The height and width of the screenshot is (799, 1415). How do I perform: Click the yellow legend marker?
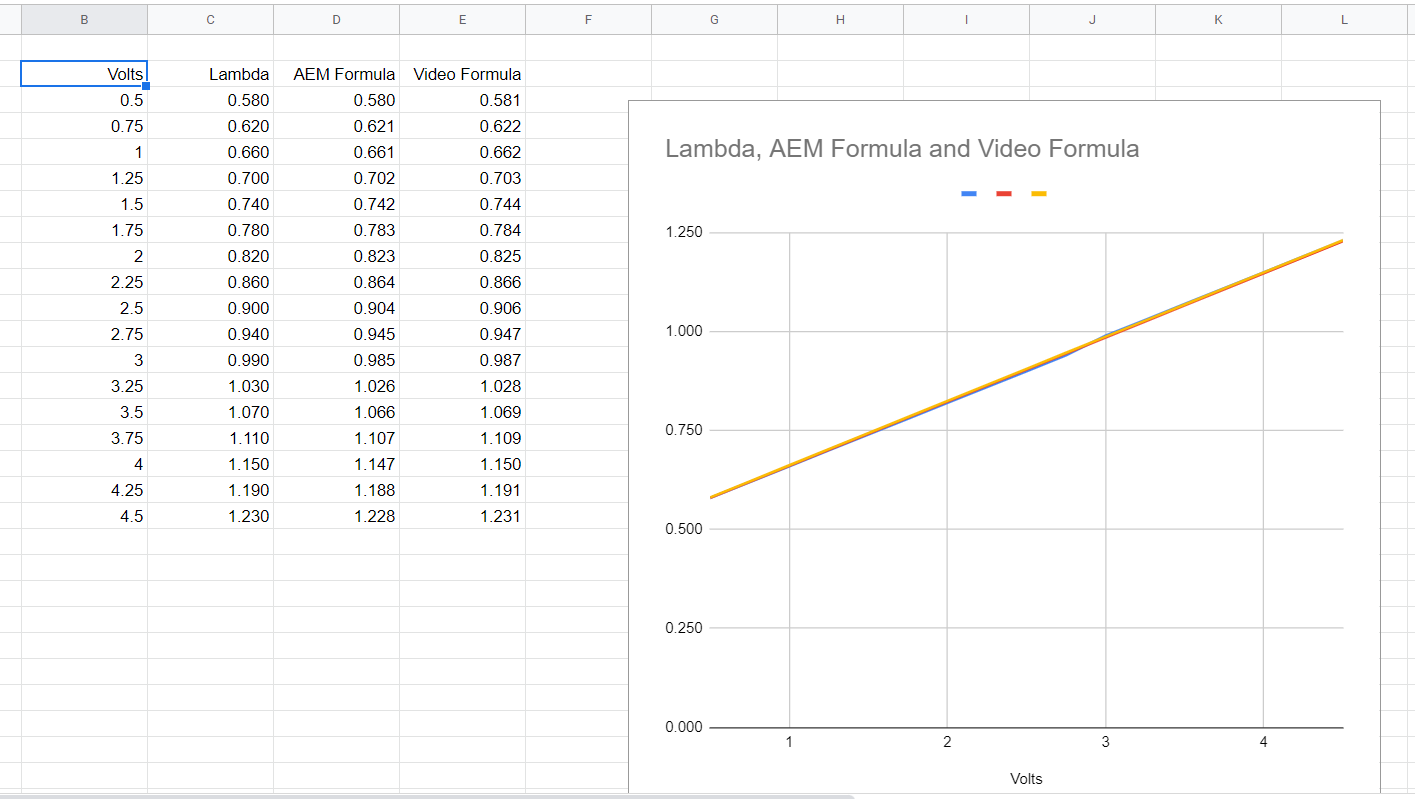1039,194
